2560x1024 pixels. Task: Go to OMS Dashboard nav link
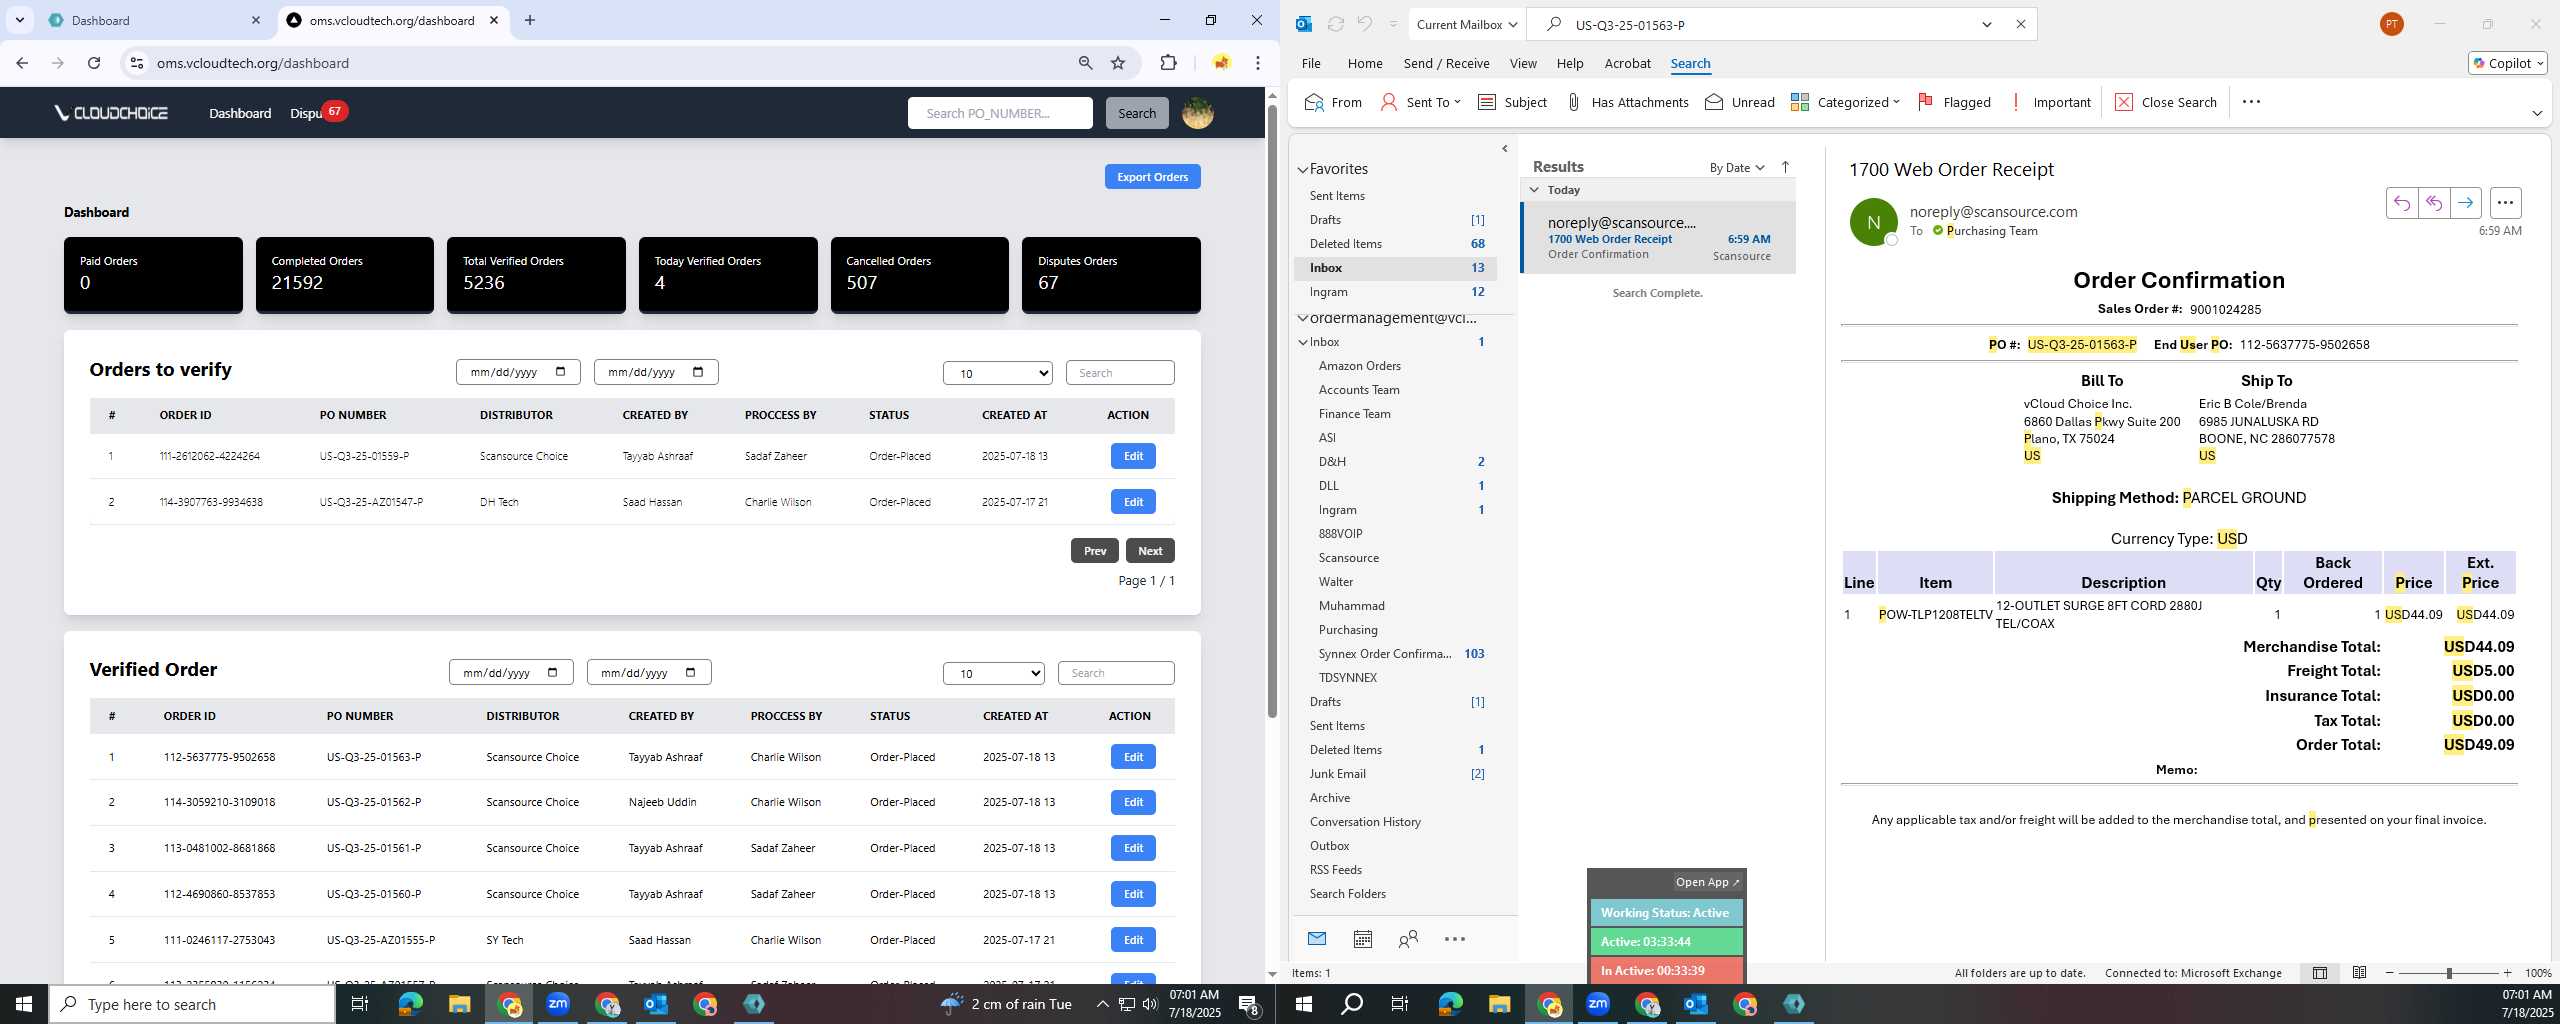coord(240,113)
